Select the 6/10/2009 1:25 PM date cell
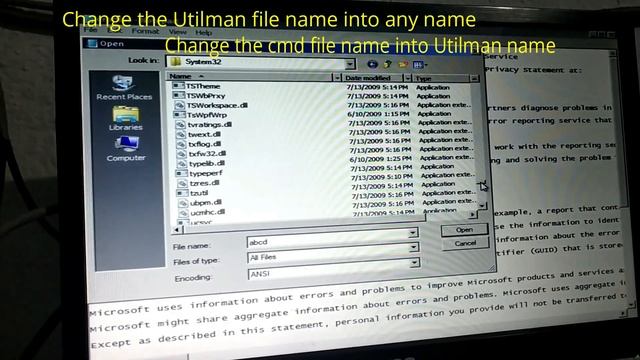 (x=380, y=159)
